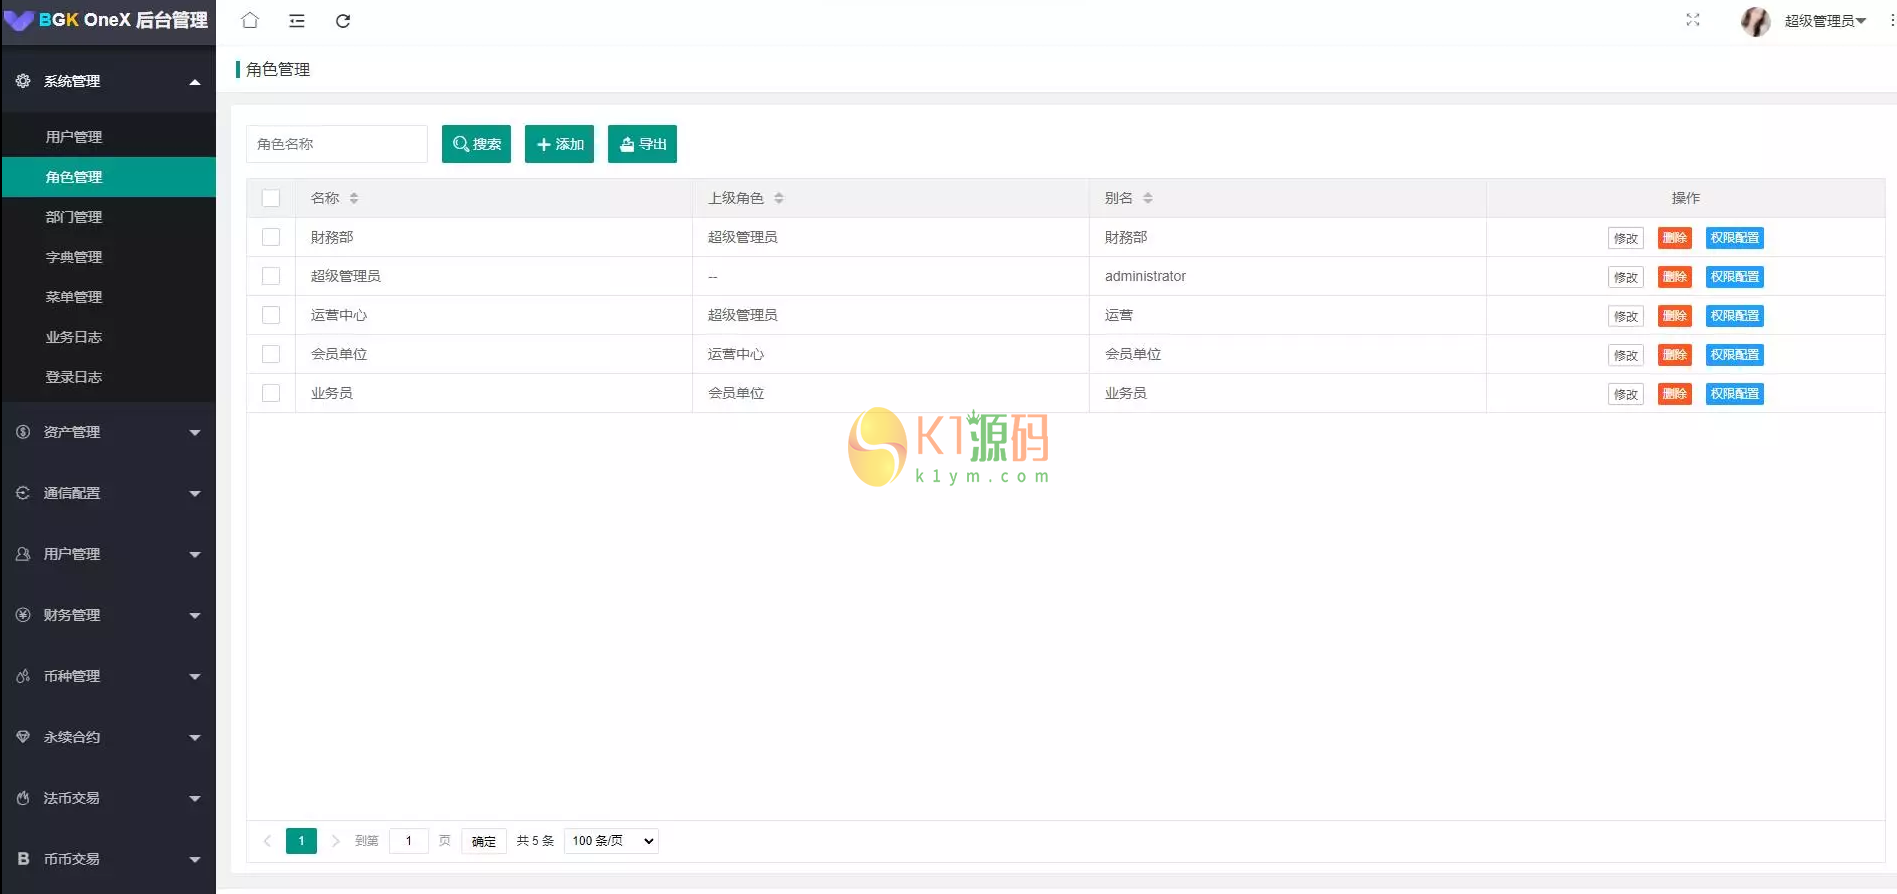Click the 币种管理 sidebar icon
The image size is (1897, 894).
[23, 676]
